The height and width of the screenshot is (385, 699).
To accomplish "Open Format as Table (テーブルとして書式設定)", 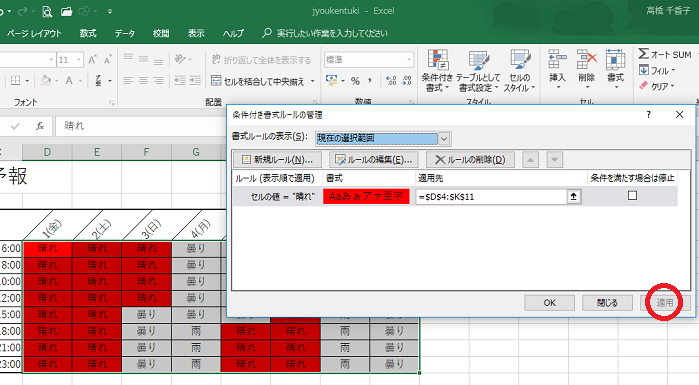I will tap(478, 70).
